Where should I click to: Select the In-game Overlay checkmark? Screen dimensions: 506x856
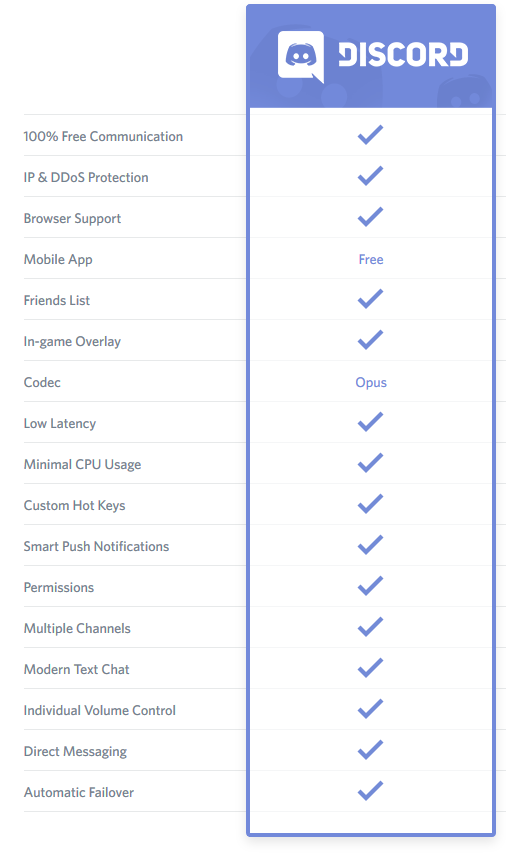point(371,340)
